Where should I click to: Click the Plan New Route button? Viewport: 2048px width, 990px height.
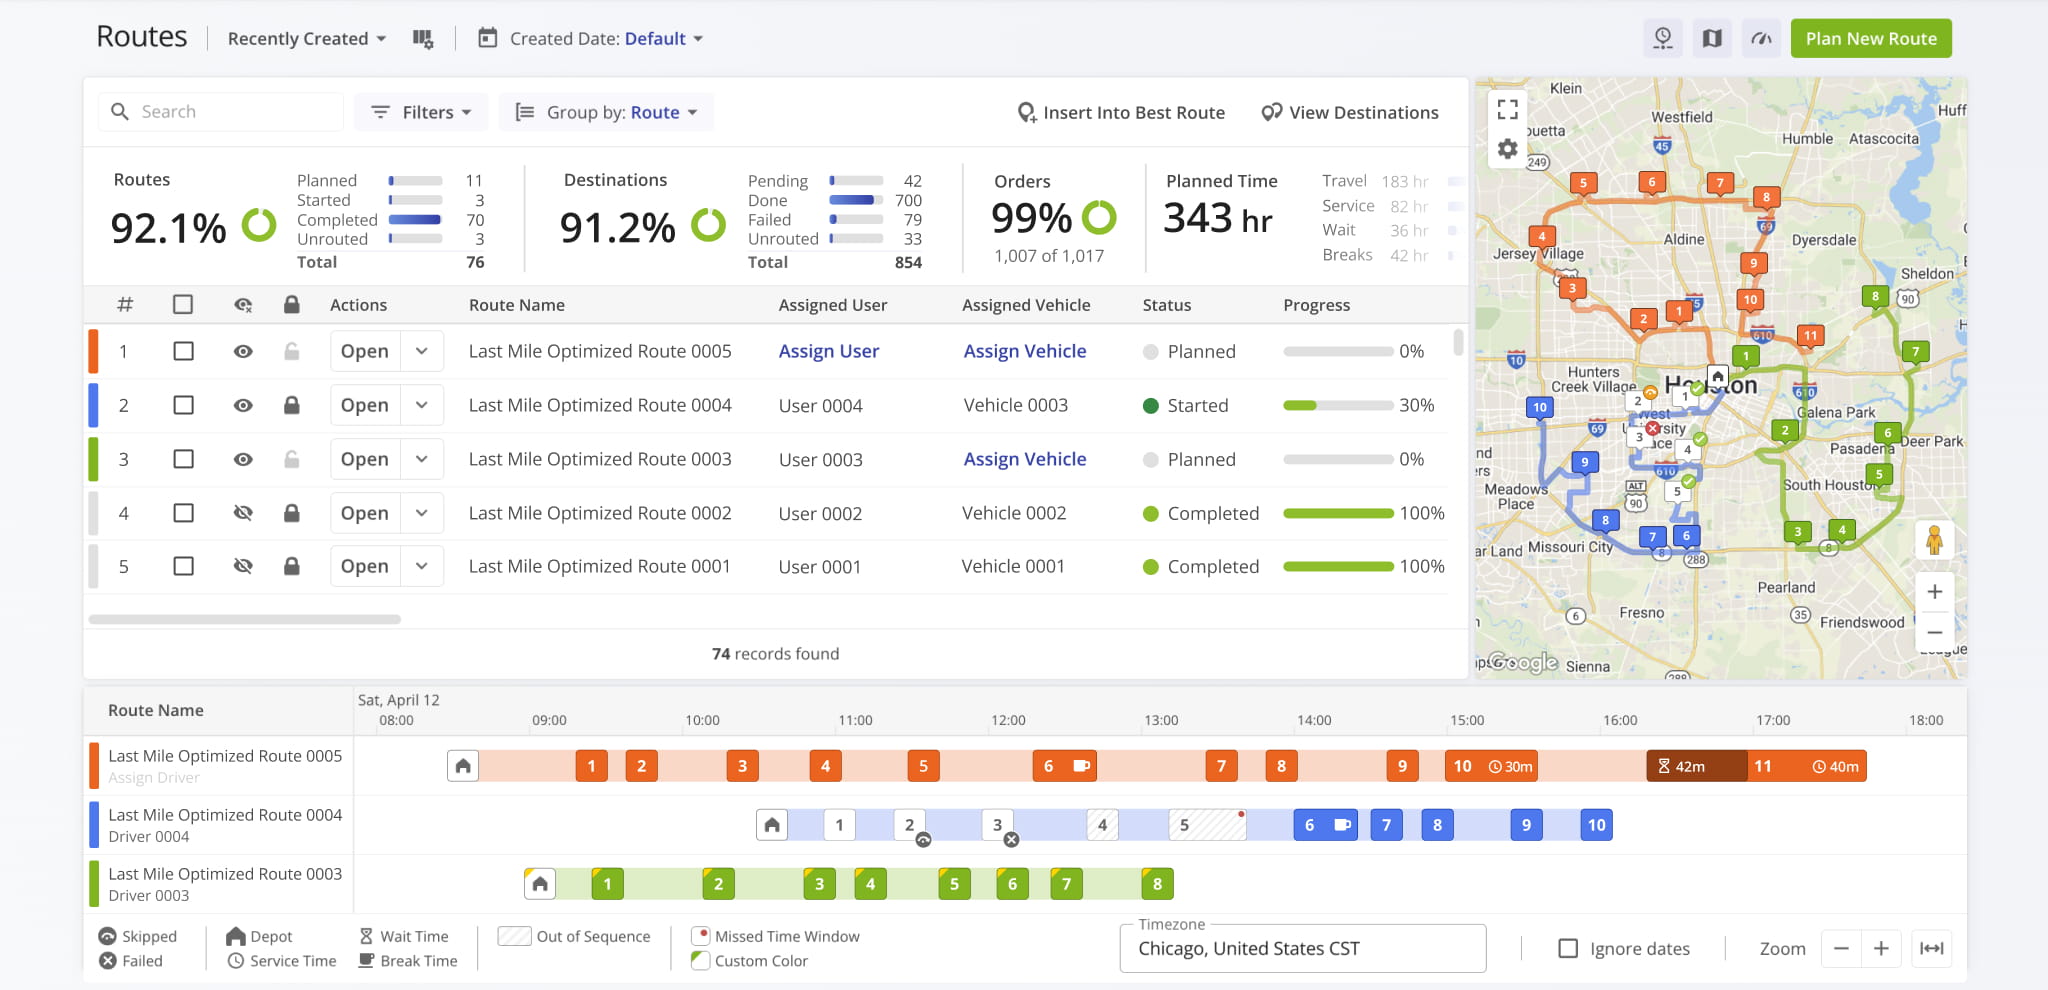pyautogui.click(x=1871, y=38)
